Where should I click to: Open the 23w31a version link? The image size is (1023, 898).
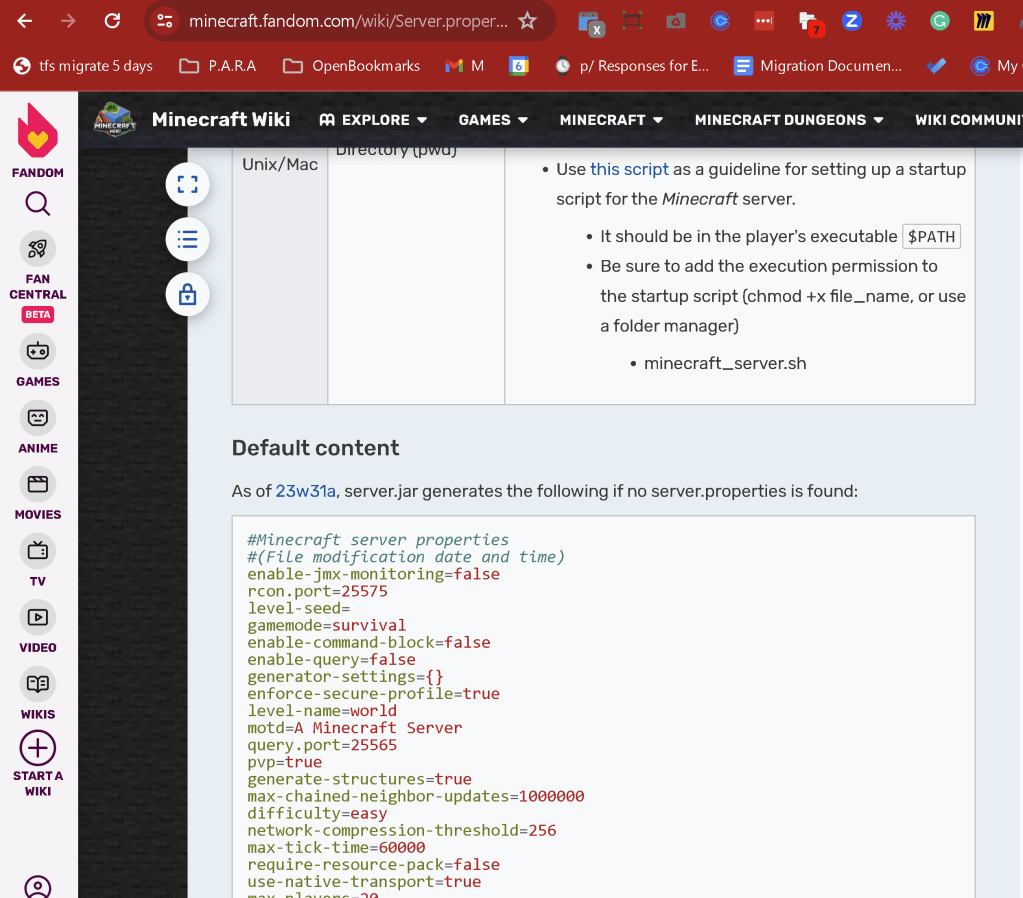tap(305, 491)
